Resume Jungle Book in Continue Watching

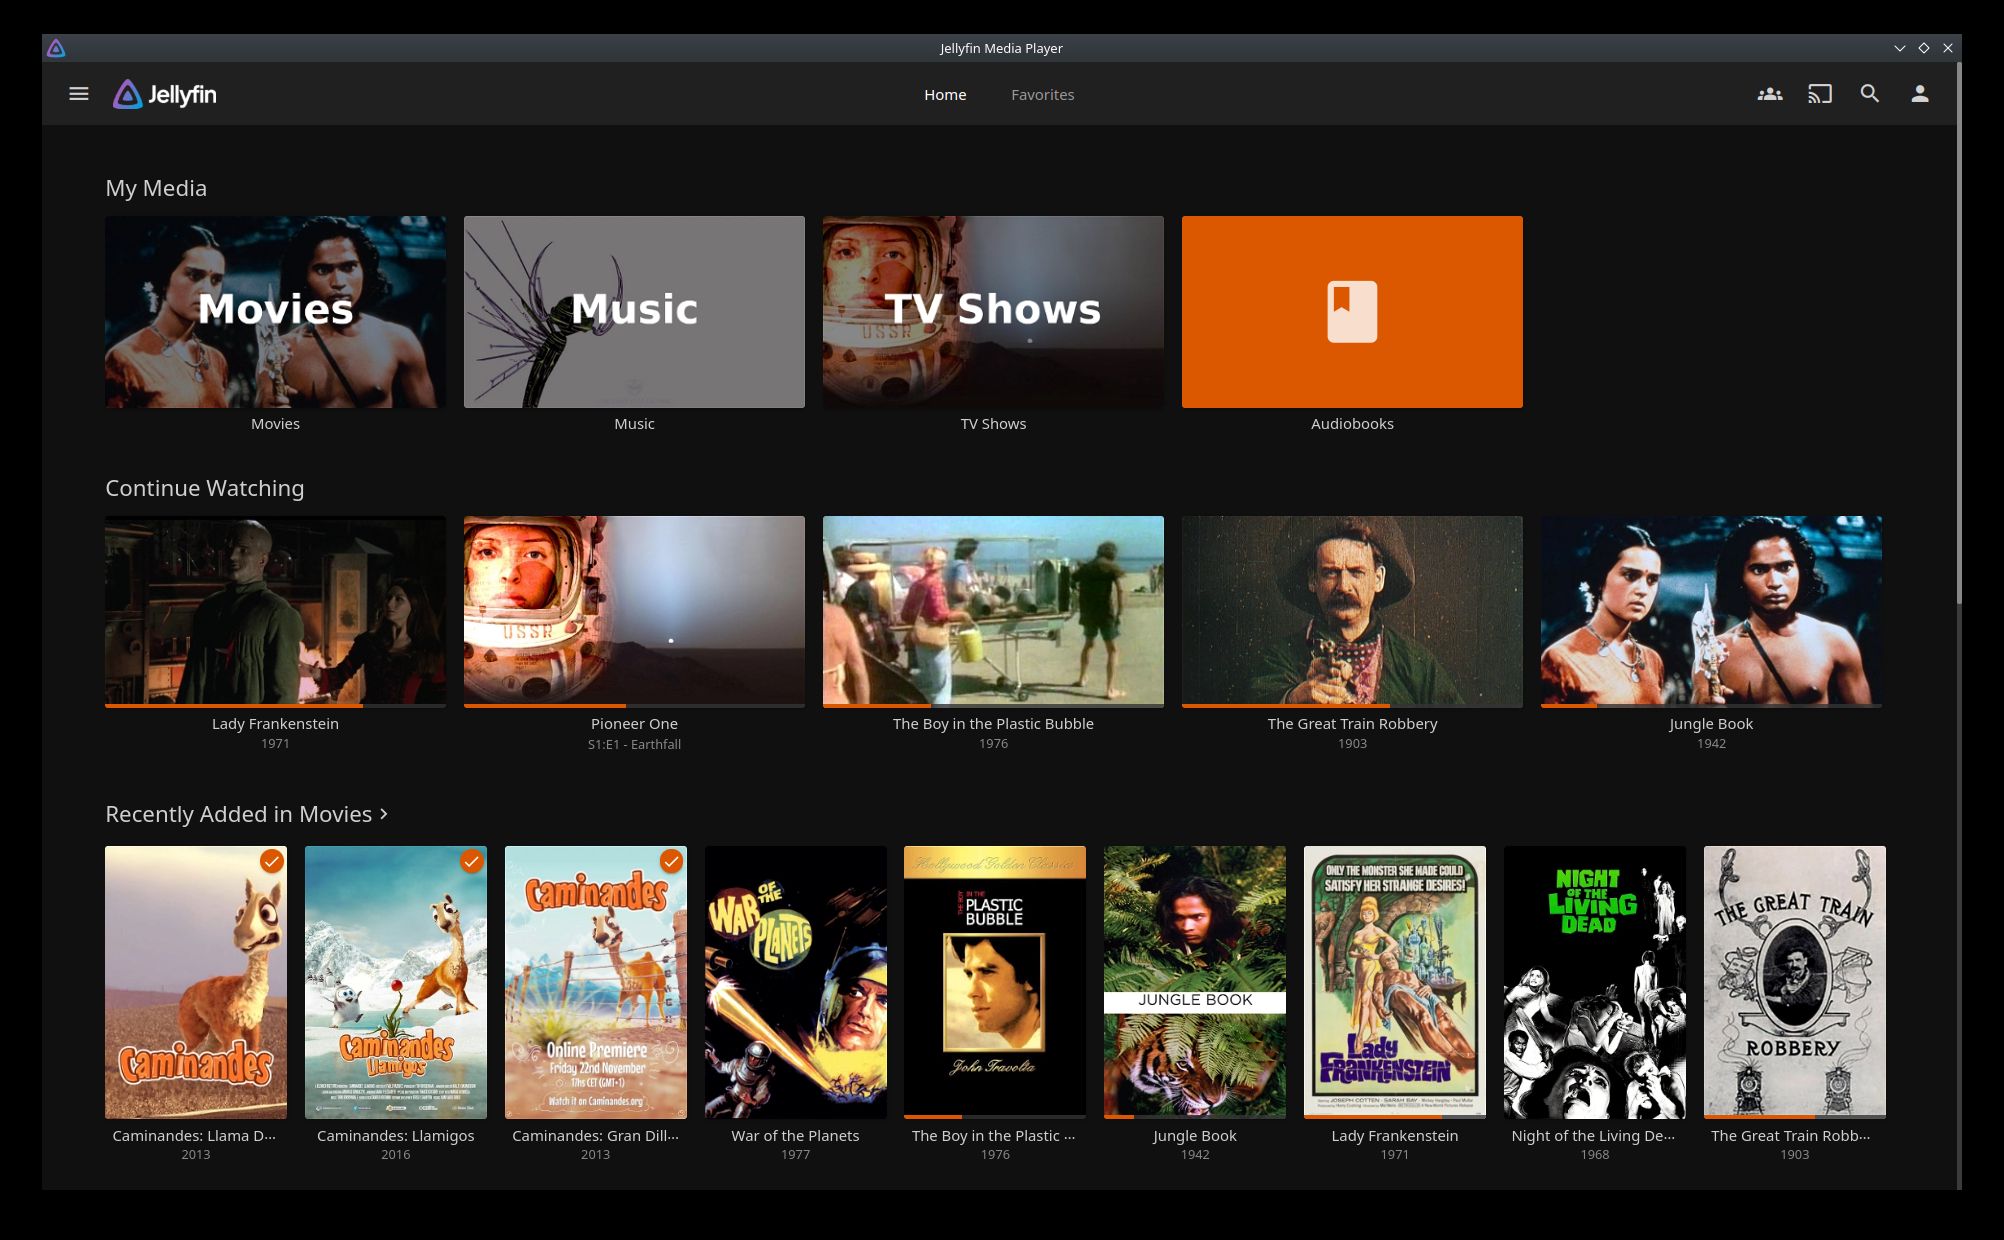1711,610
